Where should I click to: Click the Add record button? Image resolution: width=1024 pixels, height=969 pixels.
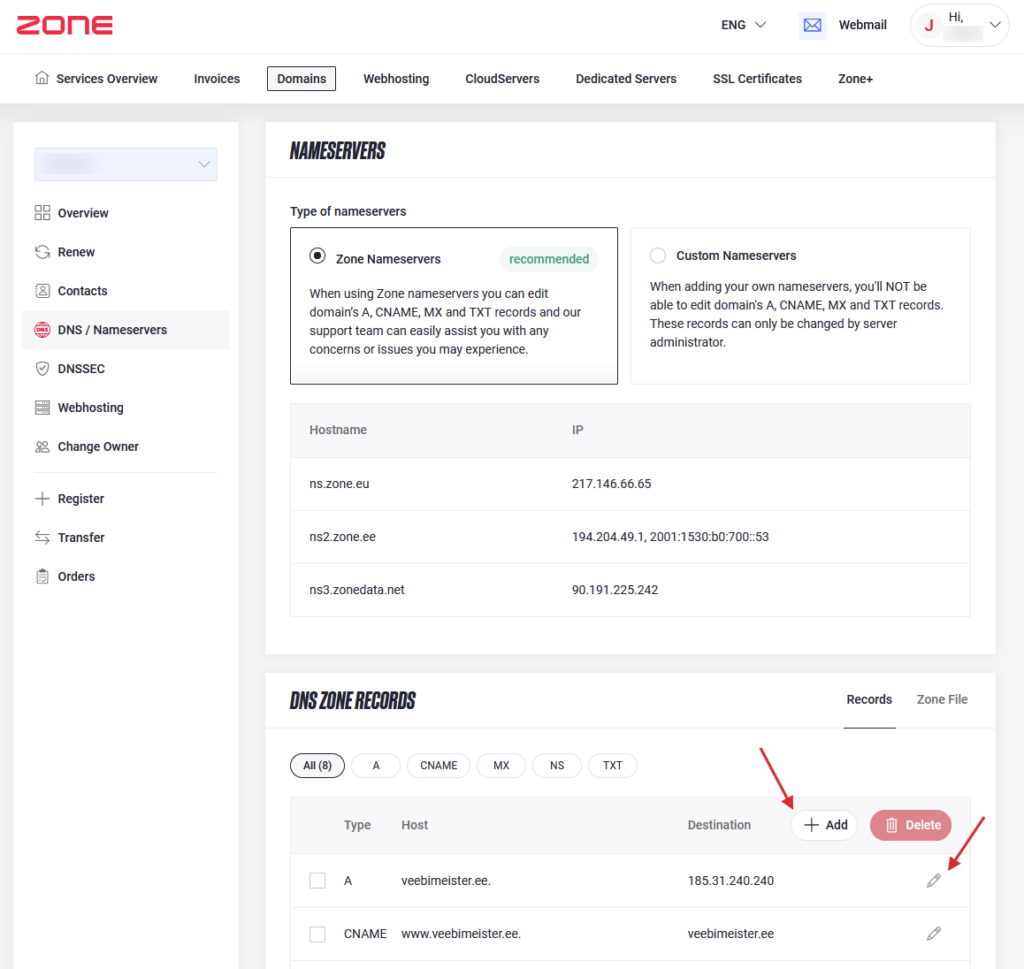(x=825, y=825)
